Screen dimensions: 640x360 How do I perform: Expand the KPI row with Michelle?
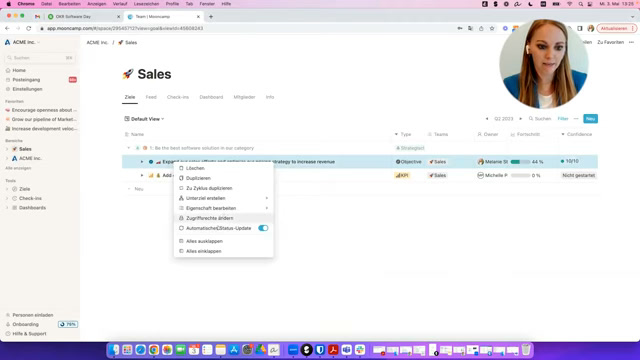[x=142, y=176]
